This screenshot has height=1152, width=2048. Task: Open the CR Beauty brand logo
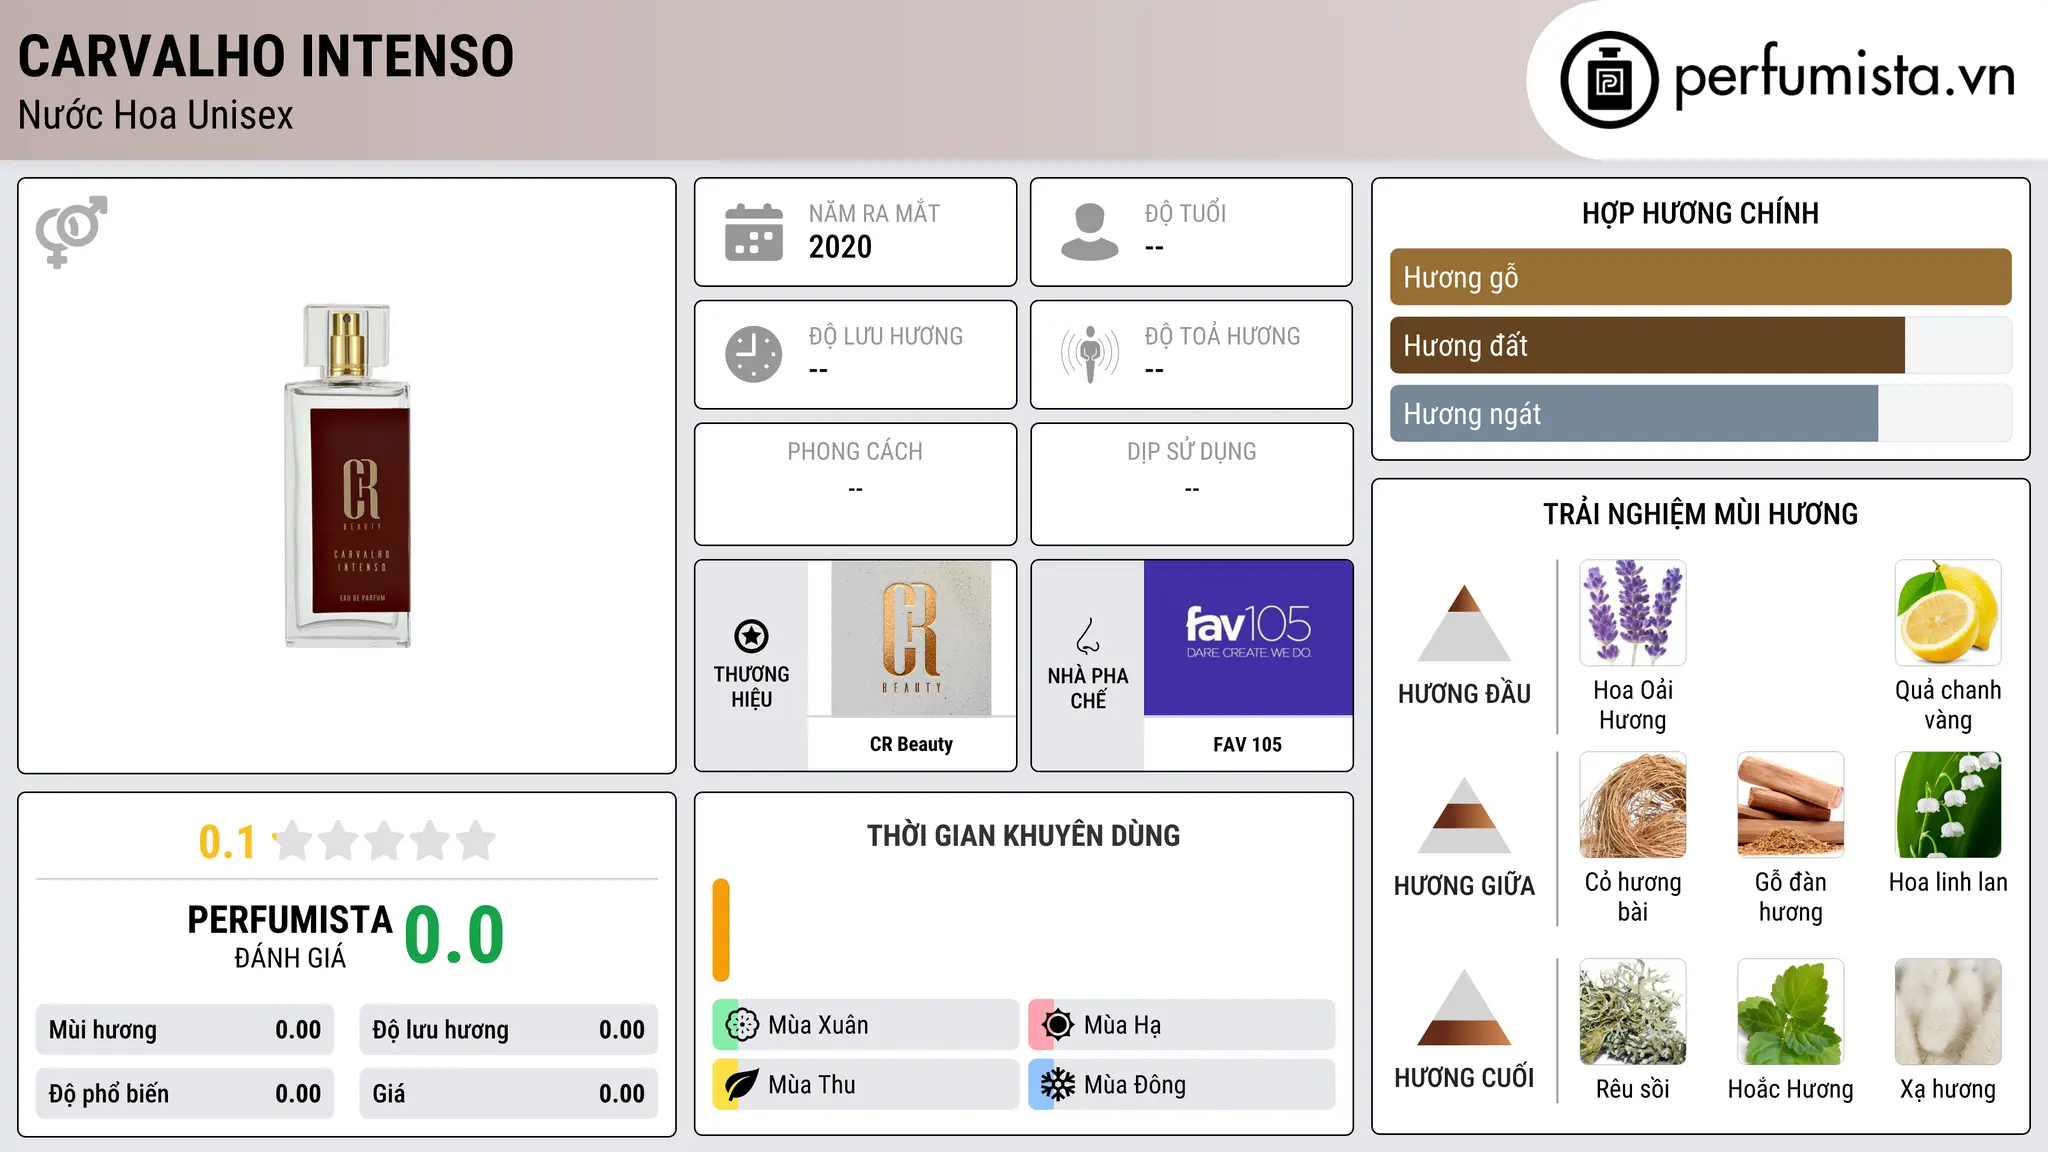[911, 638]
